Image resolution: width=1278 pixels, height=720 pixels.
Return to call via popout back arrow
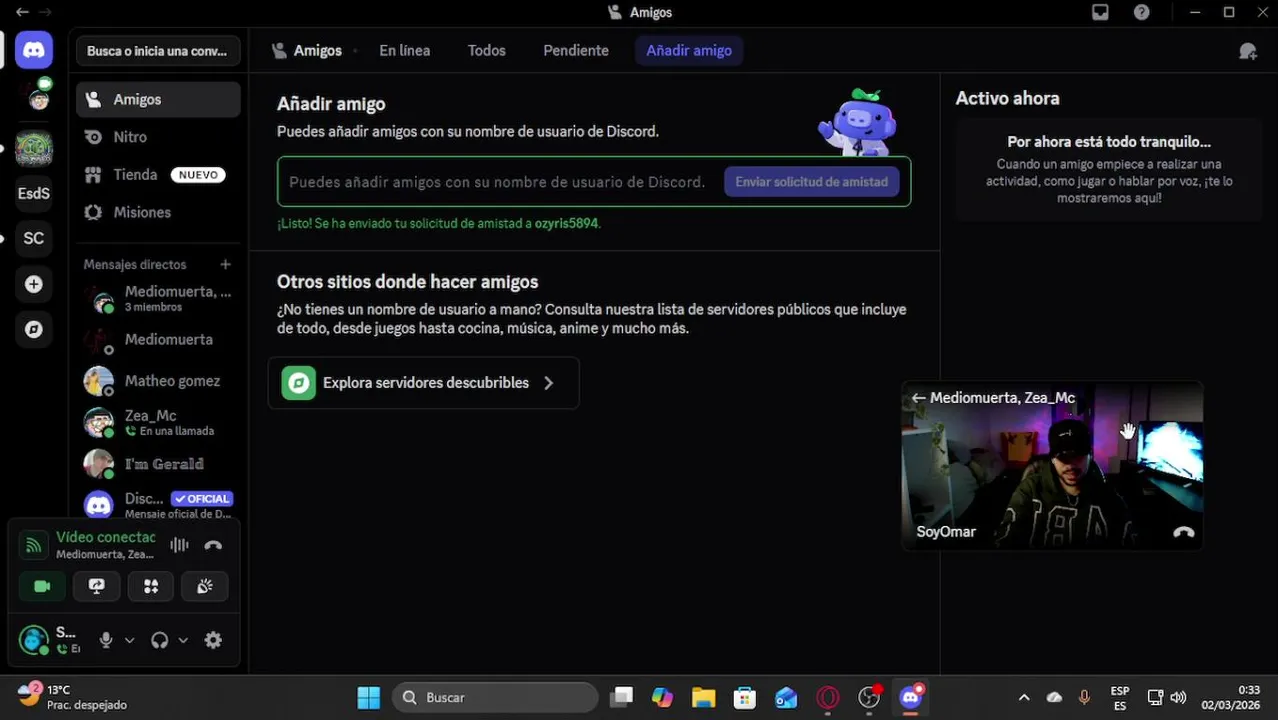918,398
